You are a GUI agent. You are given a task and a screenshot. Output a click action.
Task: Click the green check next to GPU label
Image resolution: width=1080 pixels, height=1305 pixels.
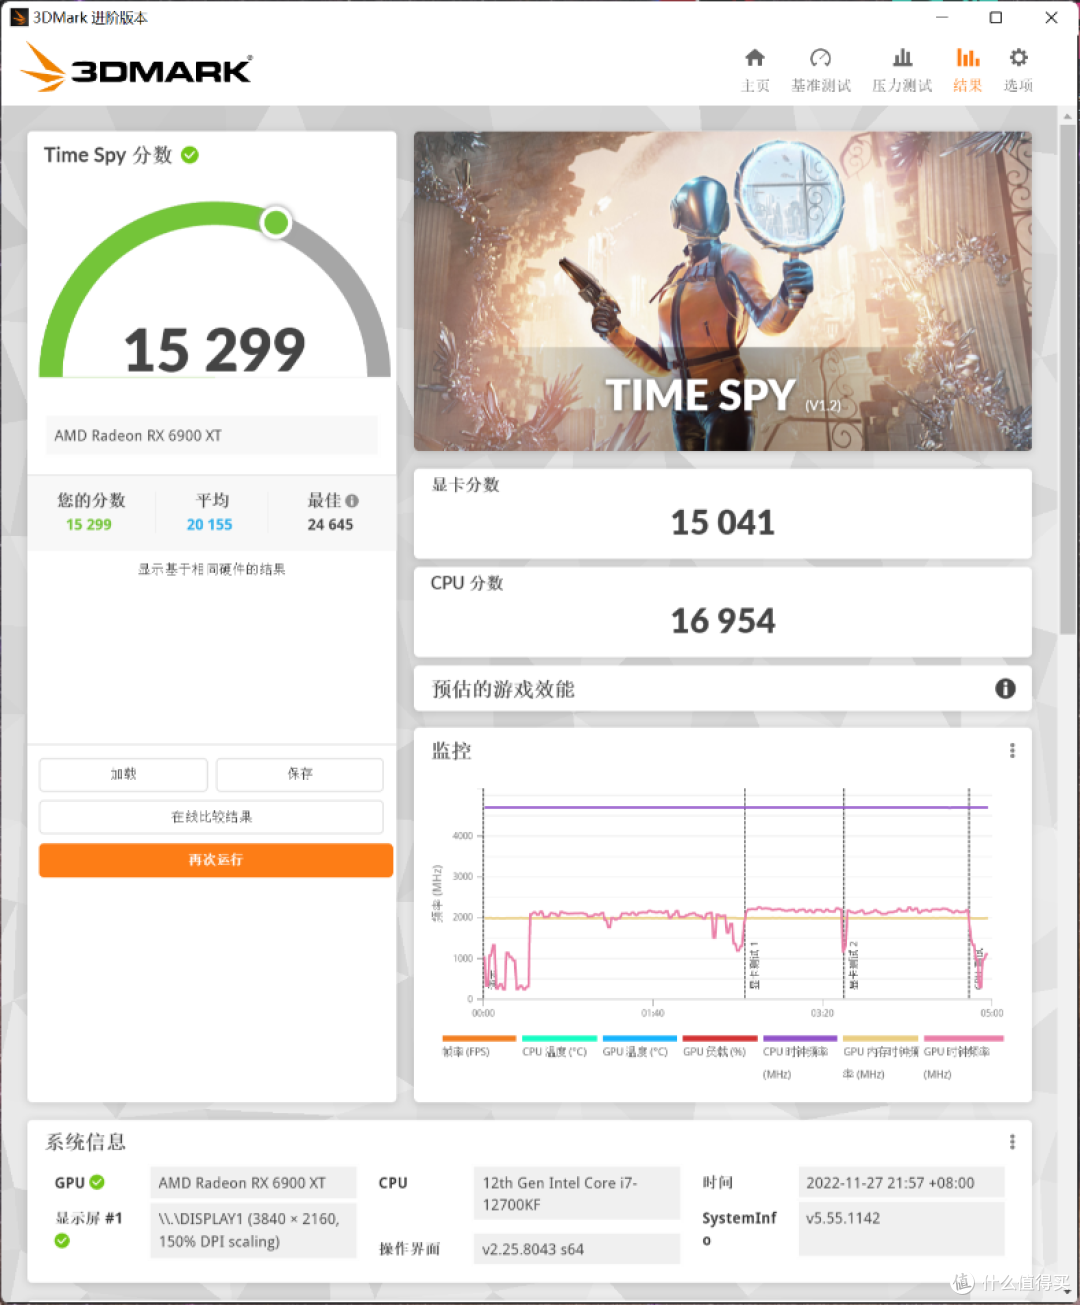[97, 1182]
